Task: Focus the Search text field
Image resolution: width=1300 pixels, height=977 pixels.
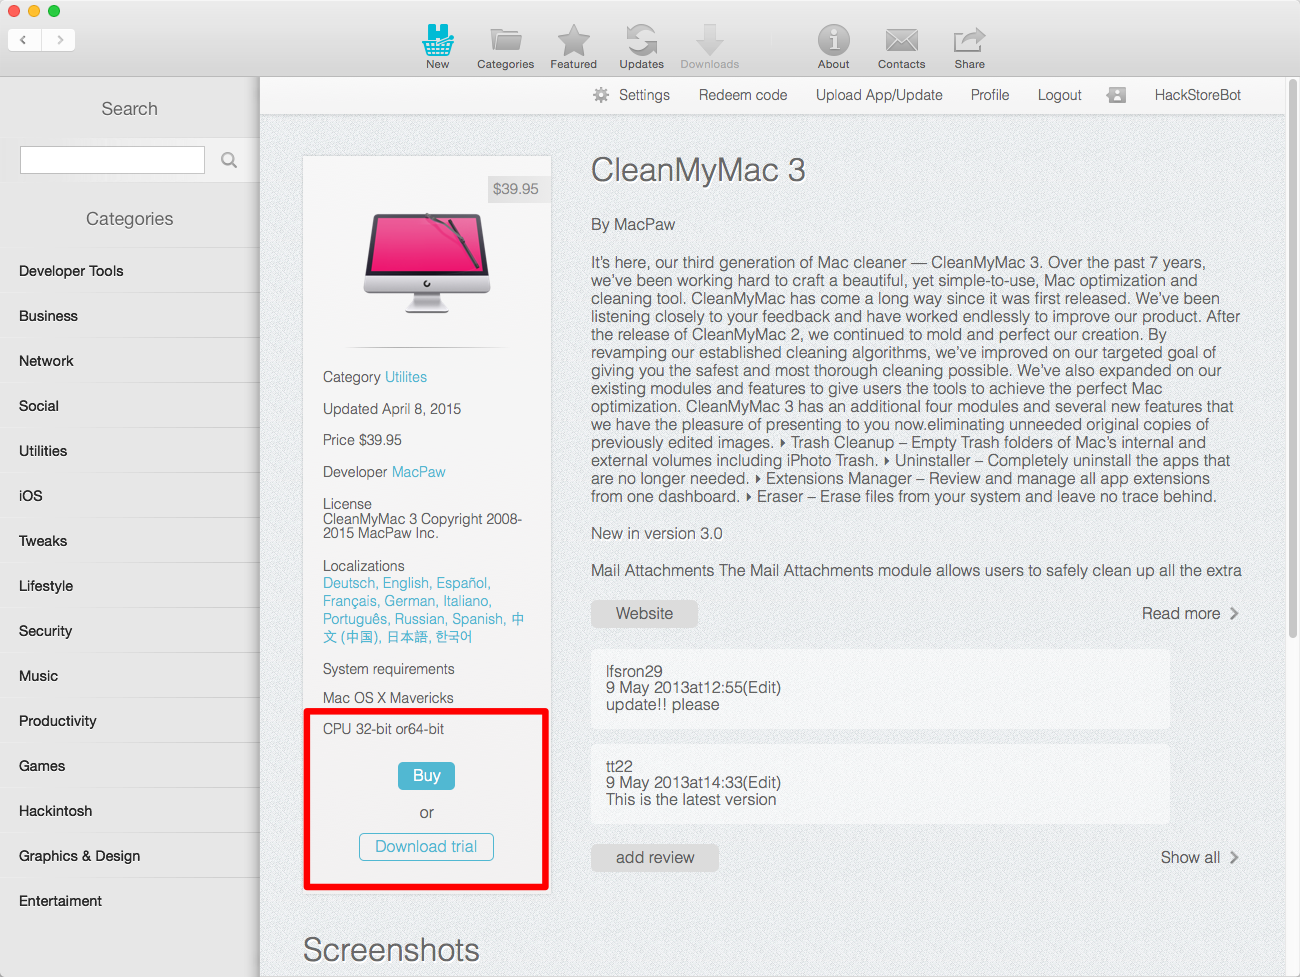Action: 112,160
